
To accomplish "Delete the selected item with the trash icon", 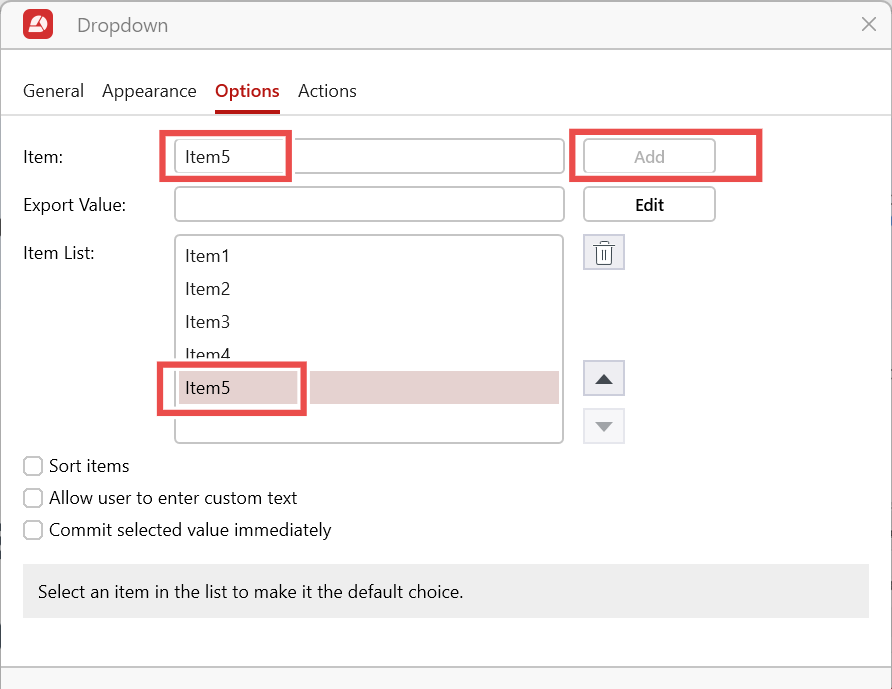I will pyautogui.click(x=604, y=254).
